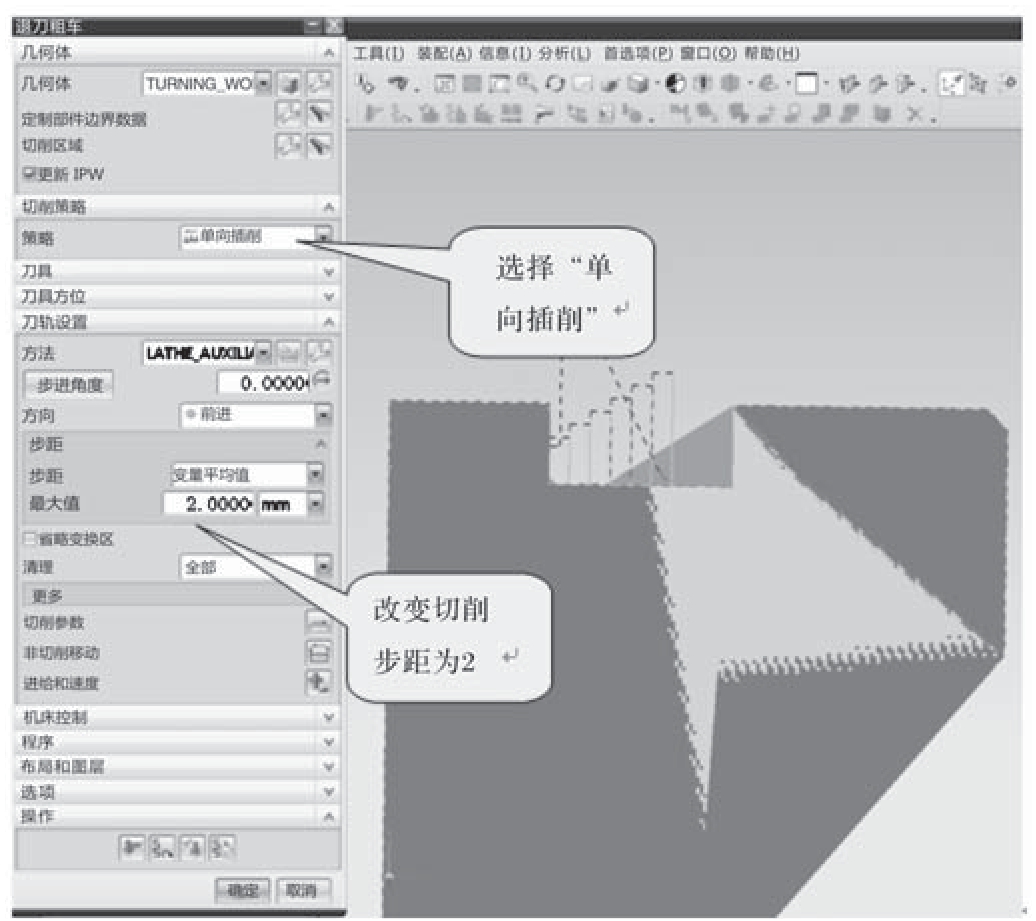Click the shaded cube display icon in toolbar
This screenshot has width=1036, height=921.
click(x=638, y=84)
